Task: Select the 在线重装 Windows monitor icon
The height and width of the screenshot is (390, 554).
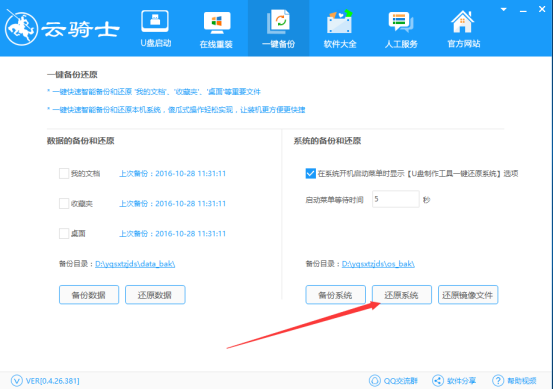Action: pyautogui.click(x=217, y=23)
